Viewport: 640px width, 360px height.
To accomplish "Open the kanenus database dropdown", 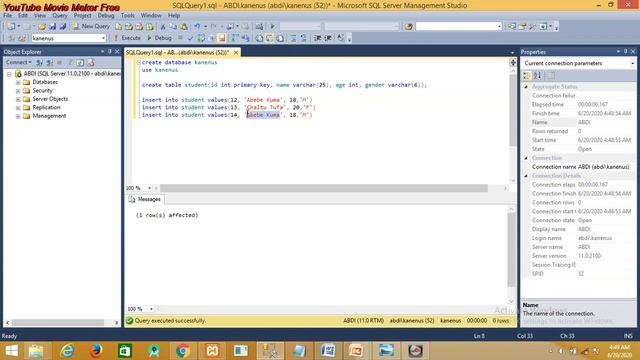I will tap(103, 38).
